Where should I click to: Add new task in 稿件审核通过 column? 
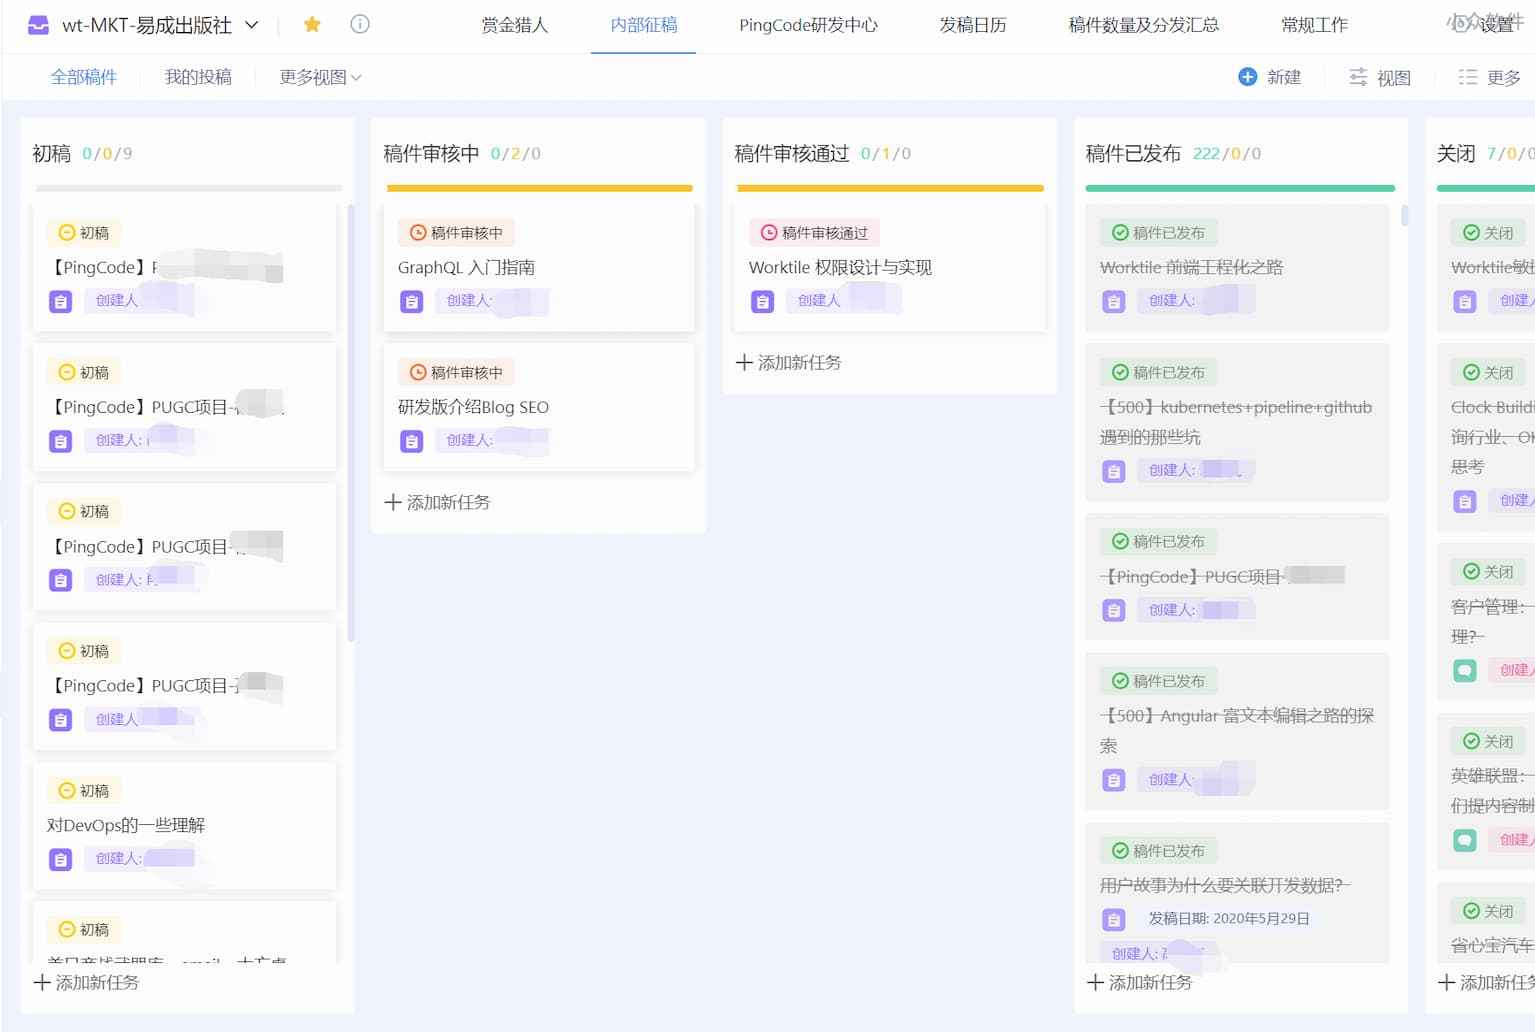coord(789,362)
